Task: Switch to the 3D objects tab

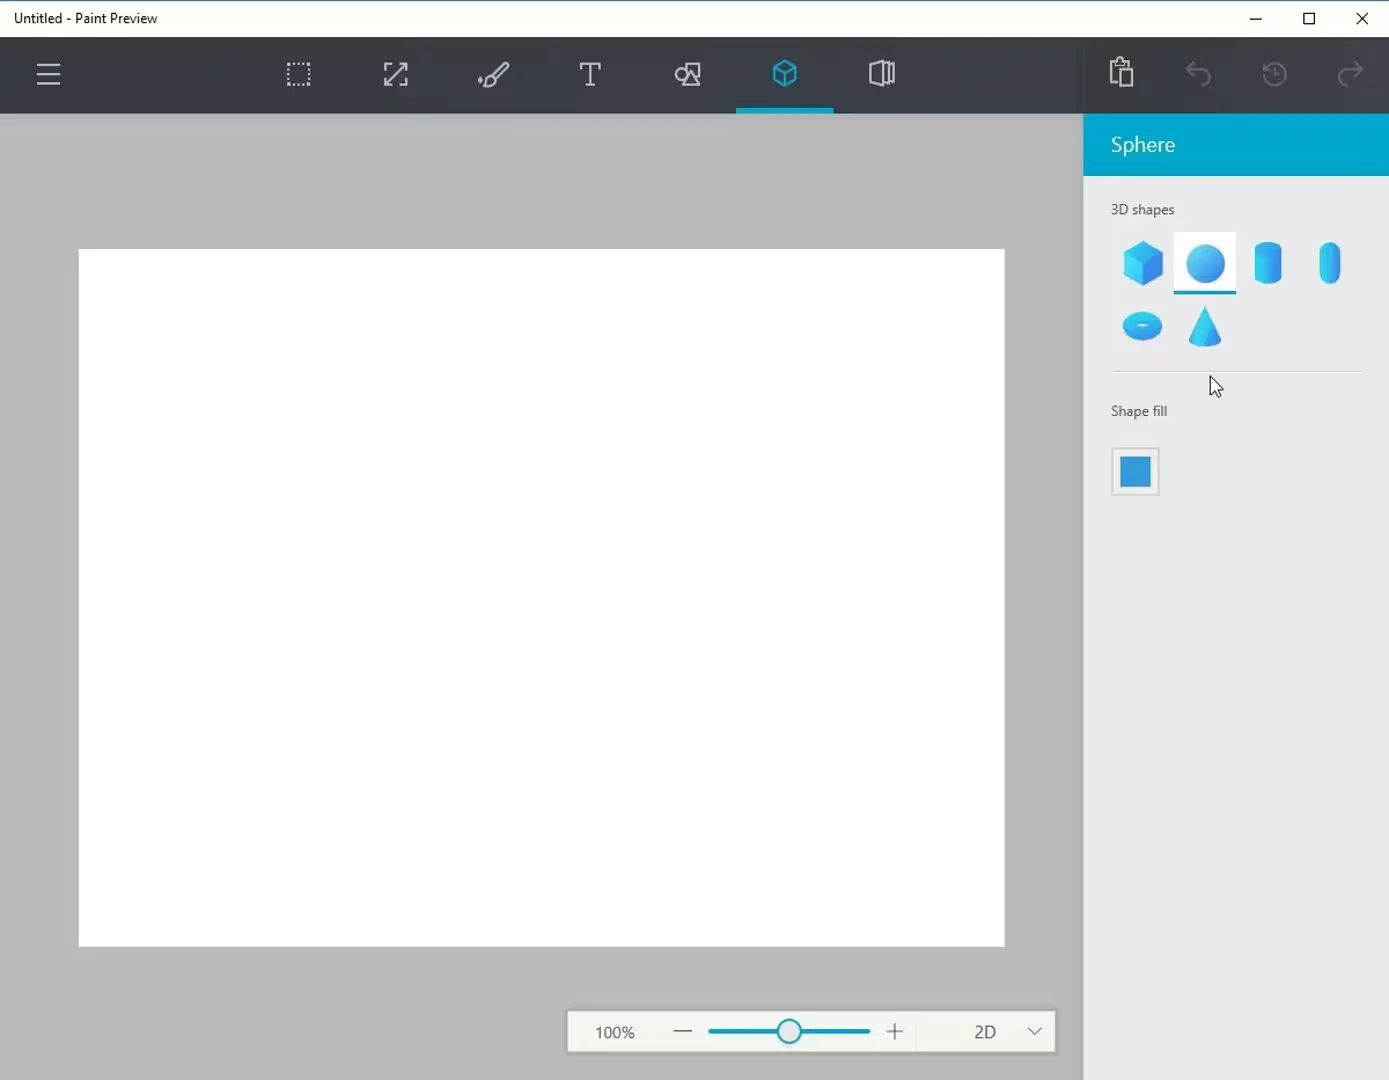Action: coord(784,74)
